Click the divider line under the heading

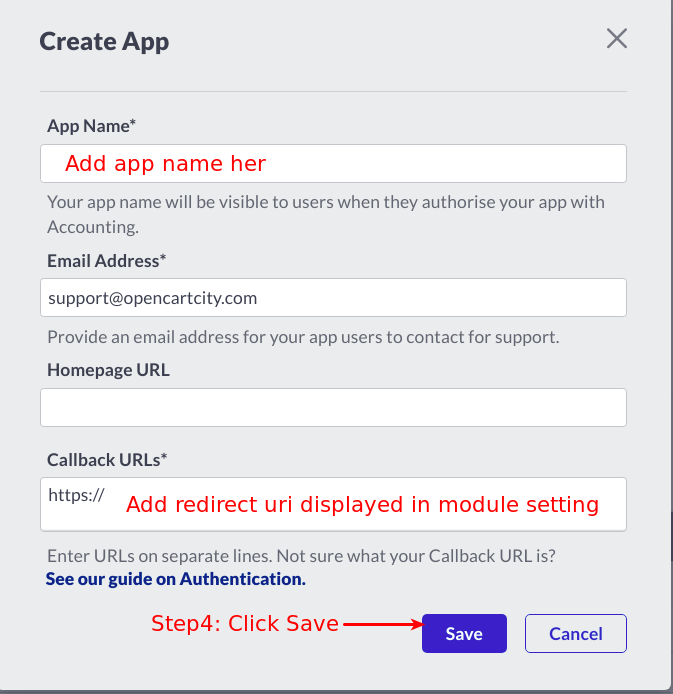(333, 92)
